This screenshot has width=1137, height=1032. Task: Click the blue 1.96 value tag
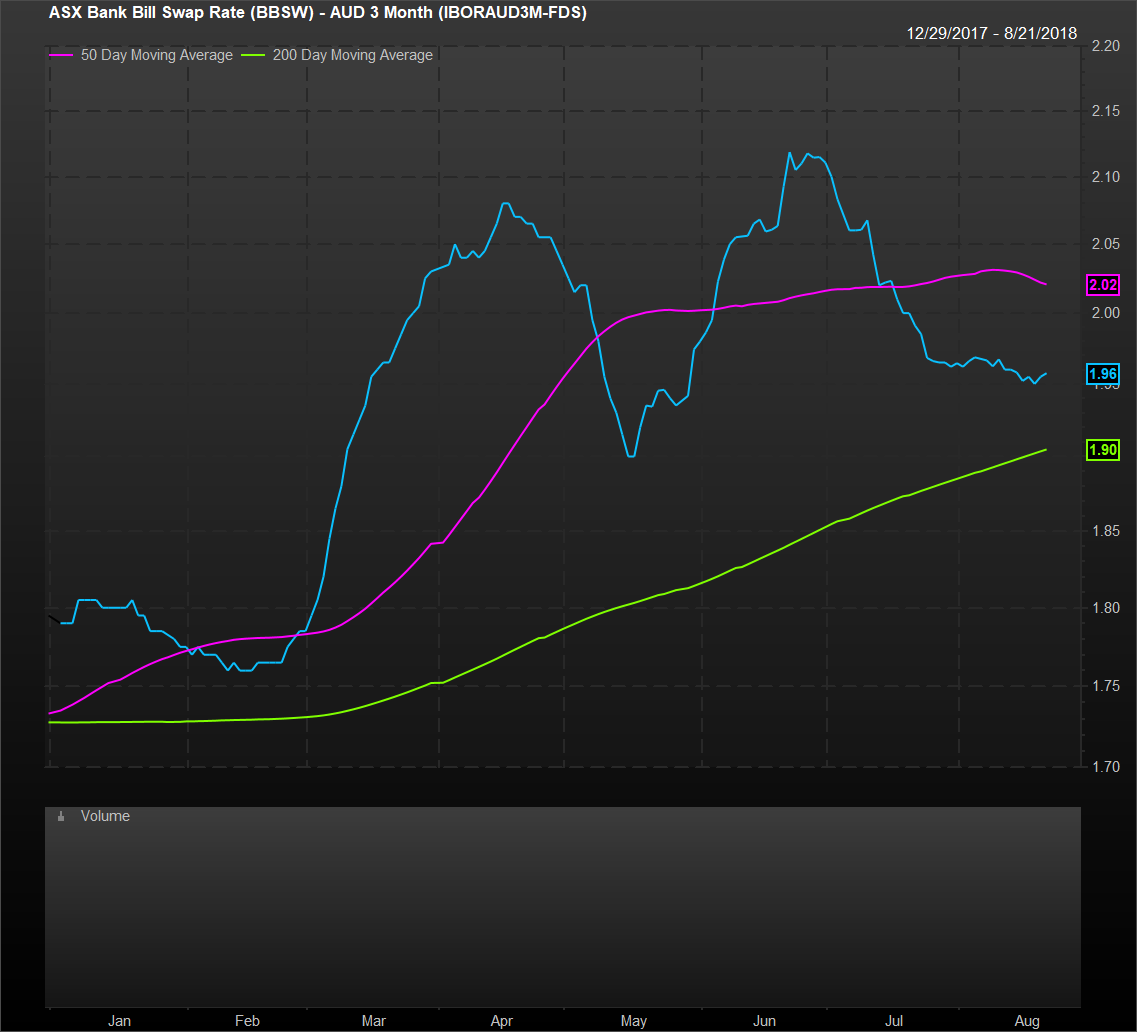point(1103,374)
